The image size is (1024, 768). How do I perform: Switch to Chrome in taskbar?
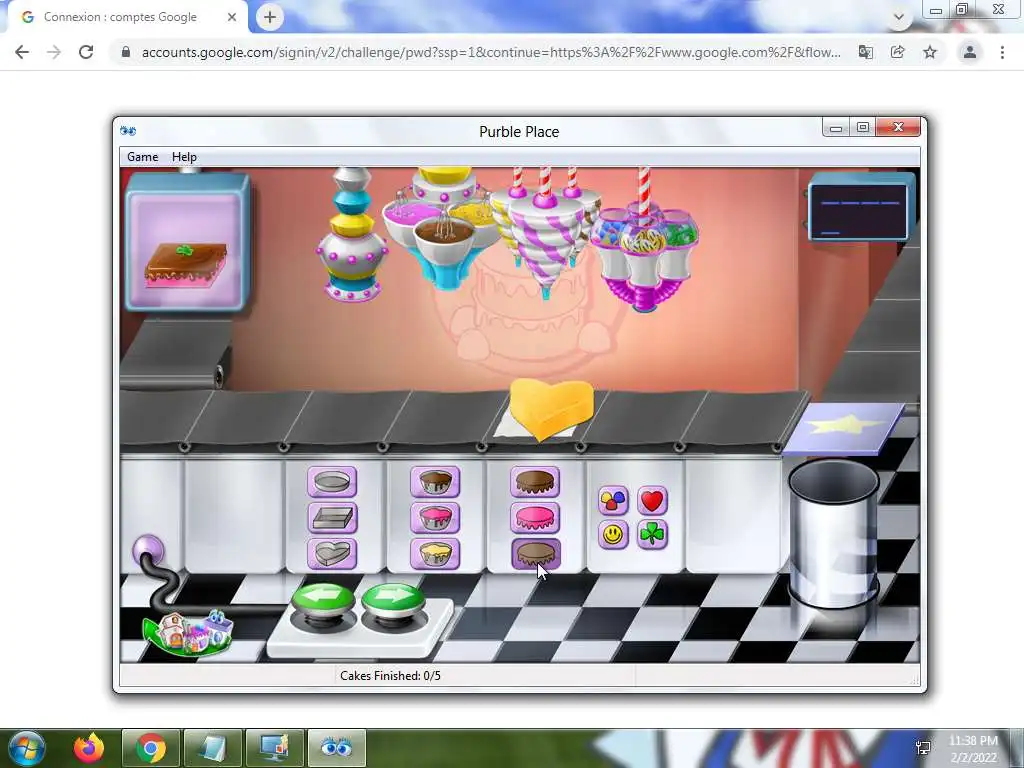click(151, 748)
